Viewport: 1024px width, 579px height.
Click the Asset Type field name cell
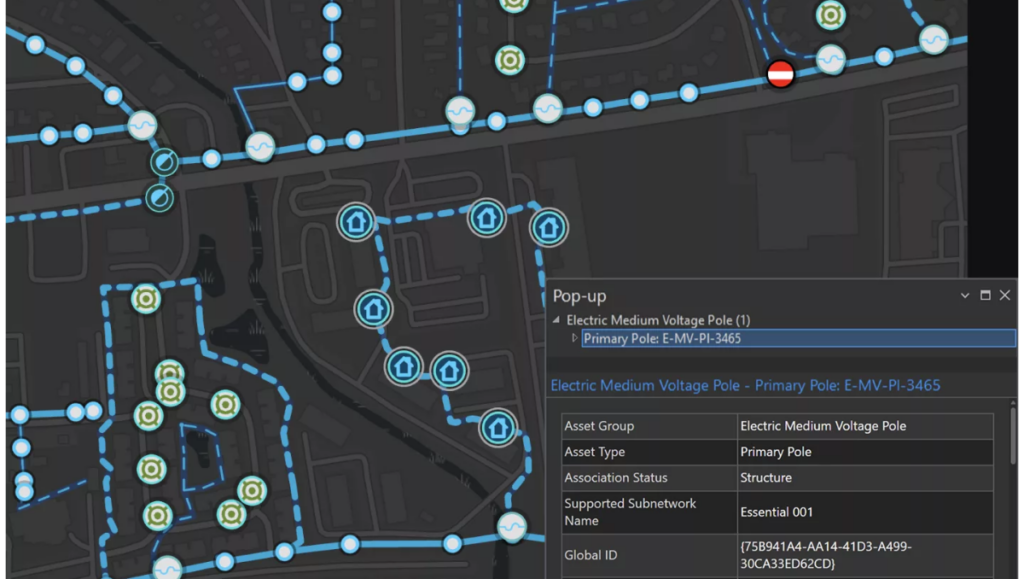649,452
